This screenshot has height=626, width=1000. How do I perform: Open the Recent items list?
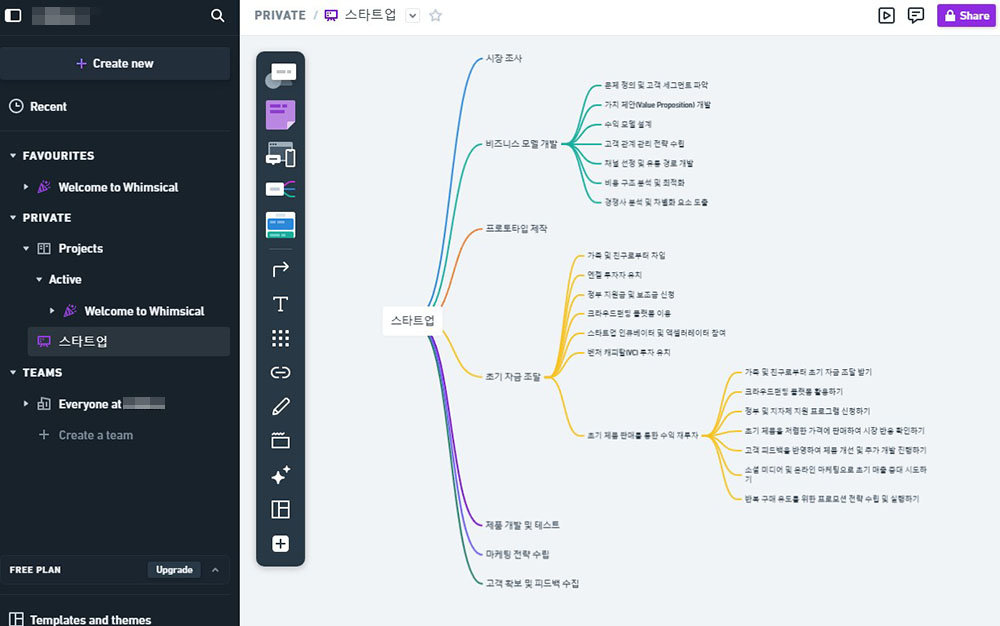point(48,107)
